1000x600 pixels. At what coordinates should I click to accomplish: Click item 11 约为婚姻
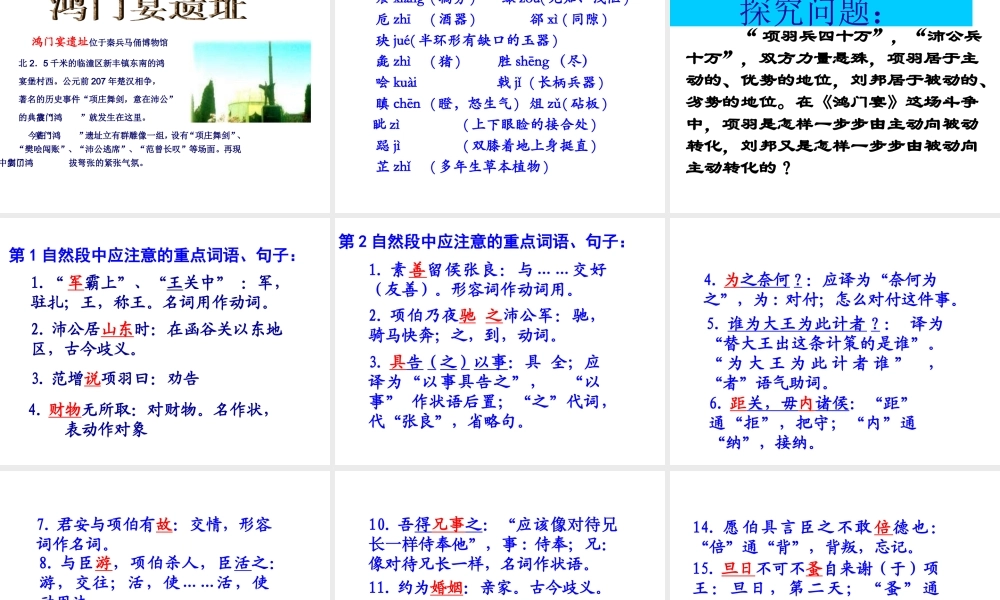coord(486,587)
